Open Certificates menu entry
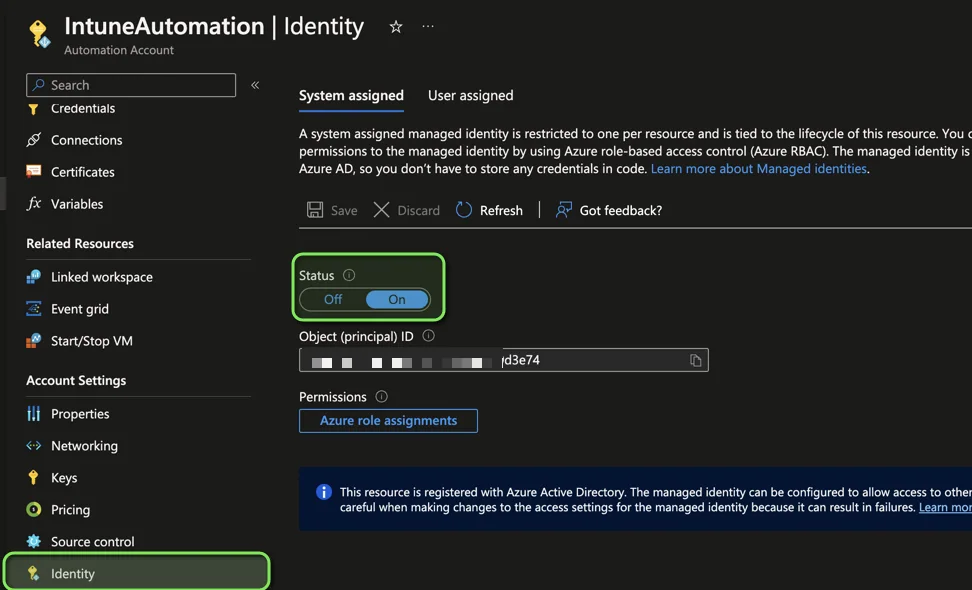Viewport: 972px width, 590px height. click(82, 172)
